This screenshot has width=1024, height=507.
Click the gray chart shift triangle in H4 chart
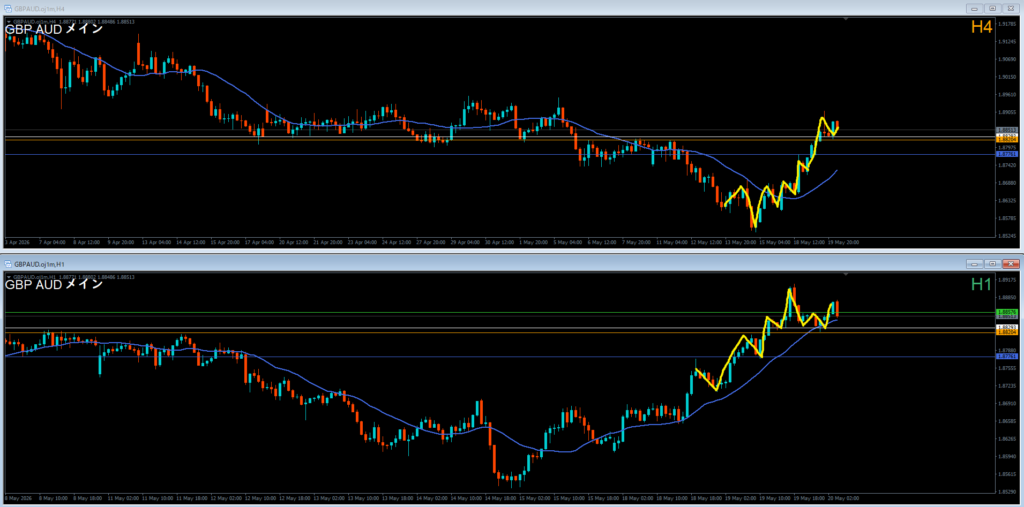point(847,20)
